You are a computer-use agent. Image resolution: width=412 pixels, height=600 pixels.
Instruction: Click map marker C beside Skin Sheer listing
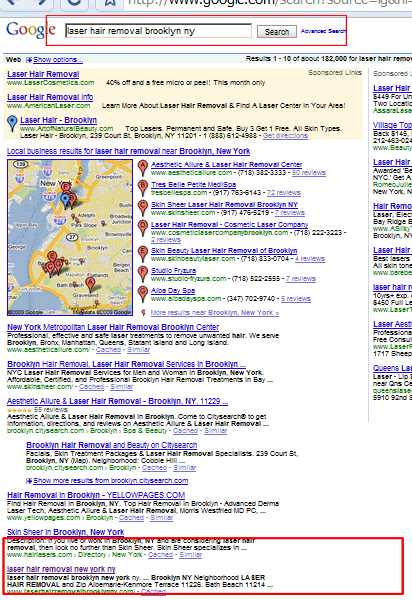pos(143,208)
